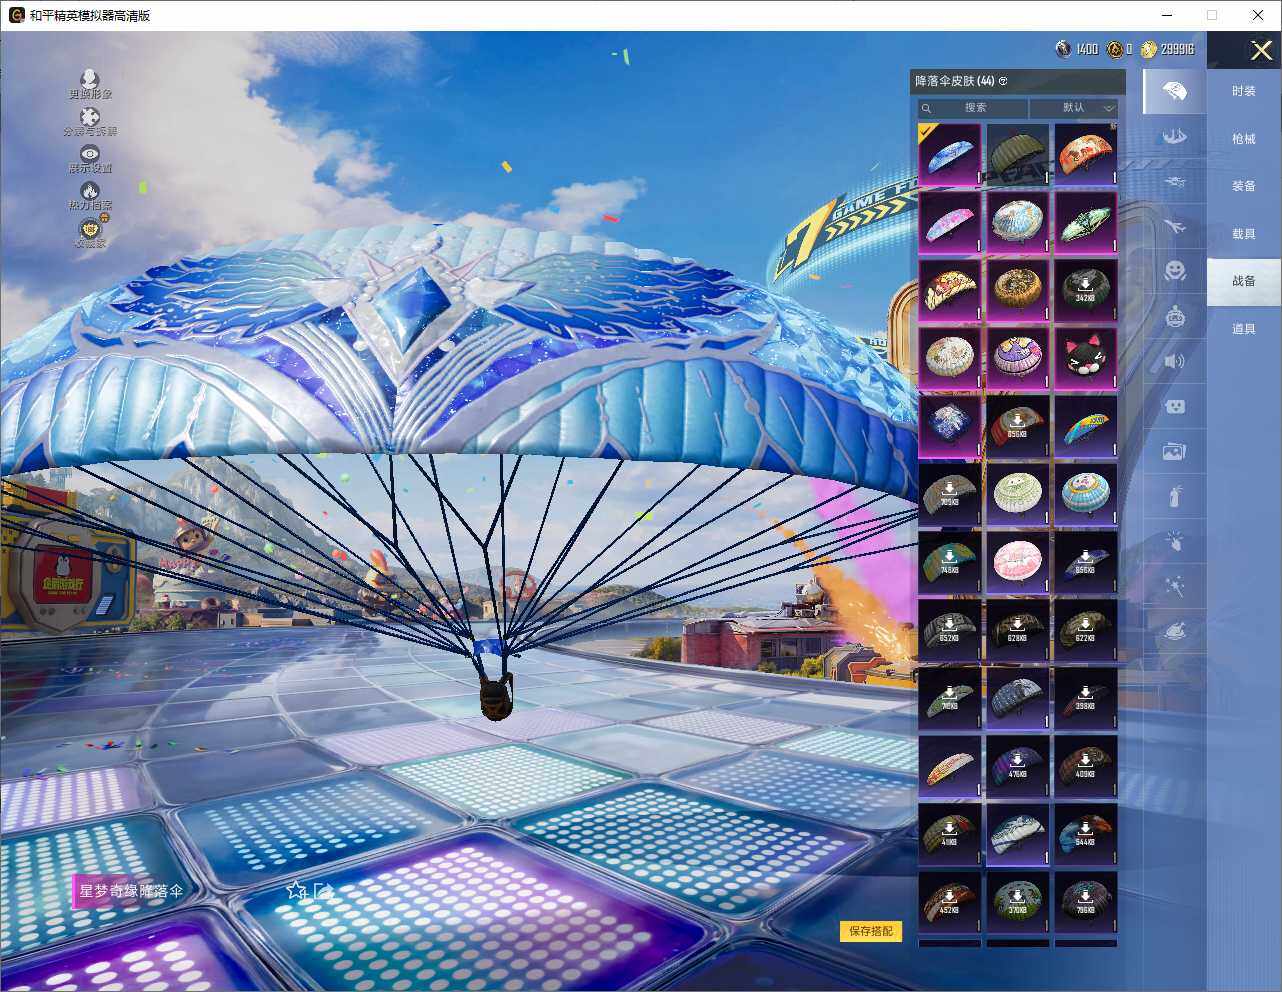Download the 342KB parachute skin
1282x992 pixels.
tap(1085, 289)
